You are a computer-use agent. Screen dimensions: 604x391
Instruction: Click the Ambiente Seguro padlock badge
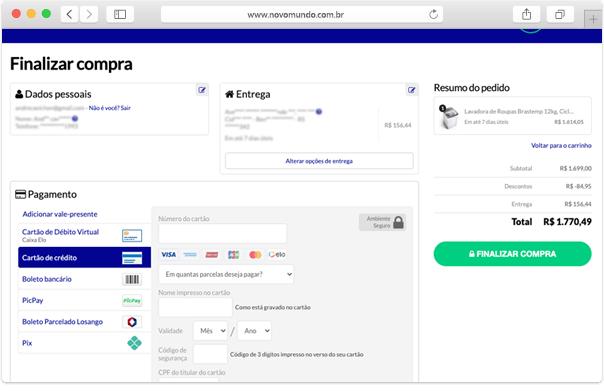(x=382, y=222)
